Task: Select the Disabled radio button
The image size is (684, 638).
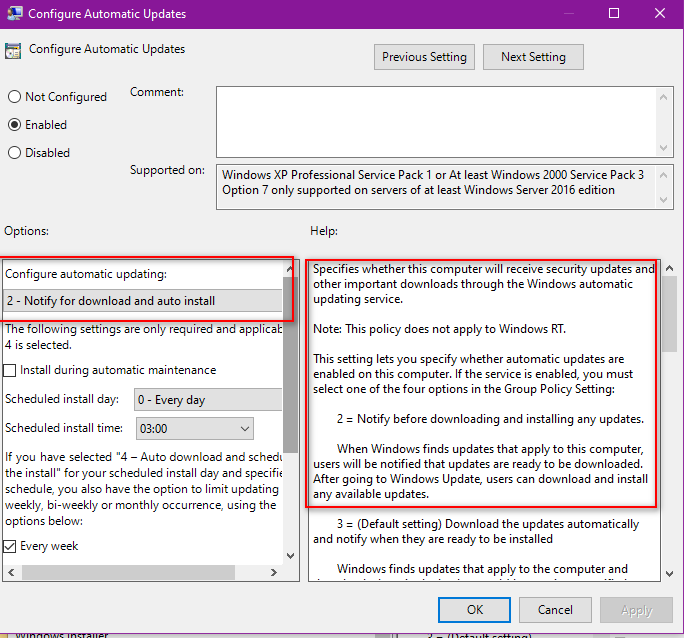Action: (x=15, y=153)
